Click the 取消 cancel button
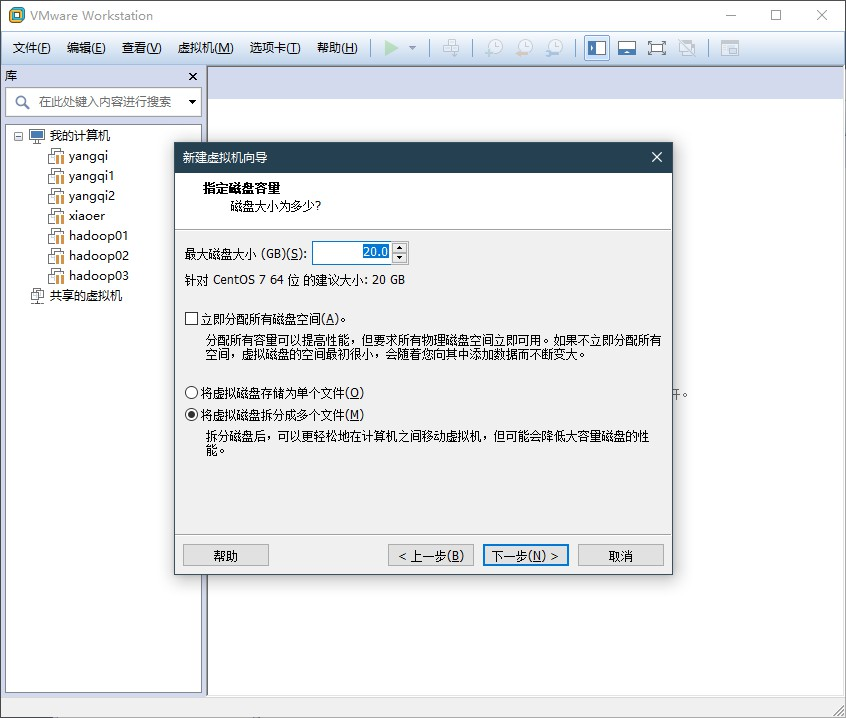This screenshot has height=718, width=846. point(620,555)
